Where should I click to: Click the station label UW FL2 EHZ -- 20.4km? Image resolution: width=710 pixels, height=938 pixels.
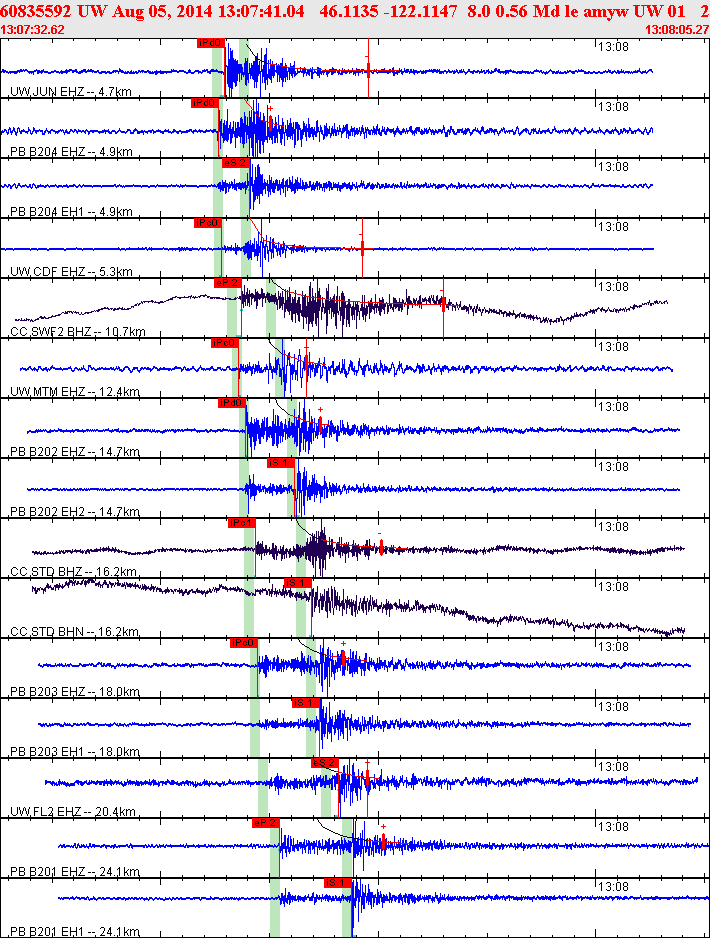(73, 812)
